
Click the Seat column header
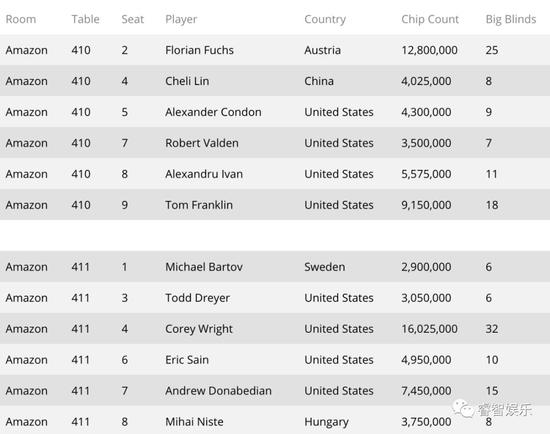[133, 19]
